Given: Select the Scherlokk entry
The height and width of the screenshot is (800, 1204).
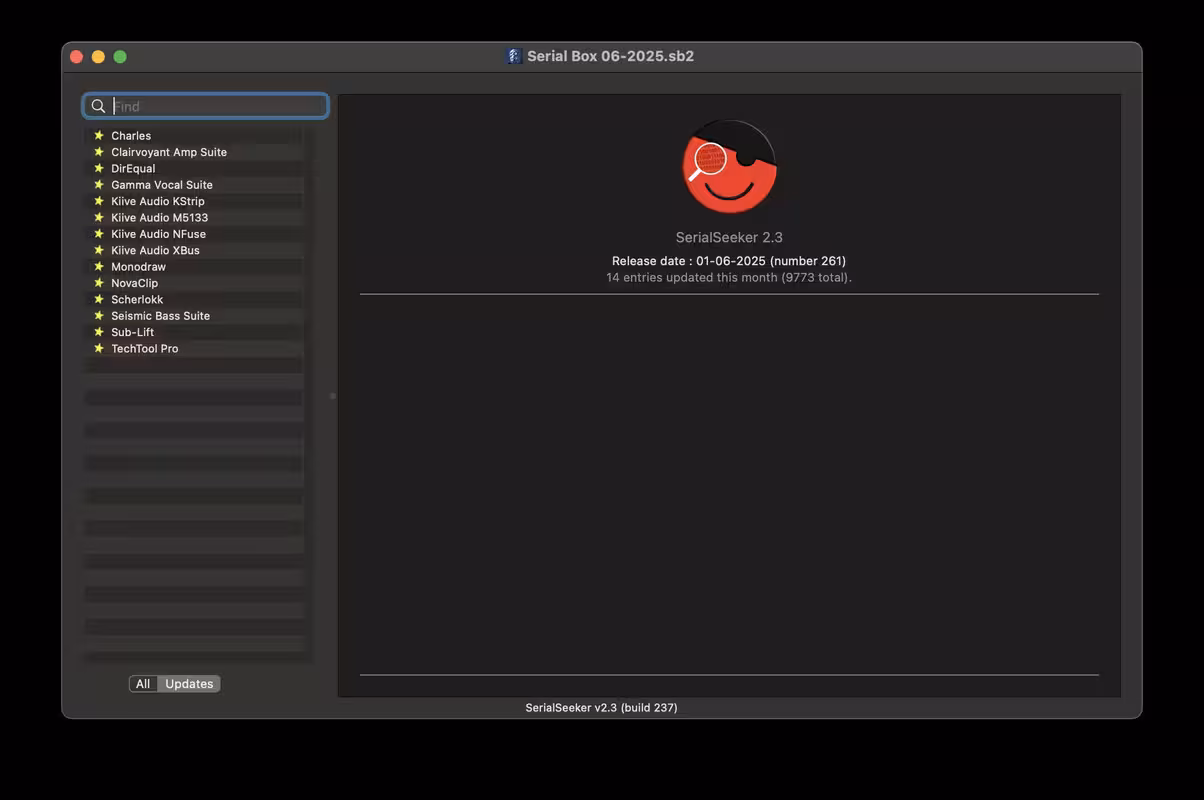Looking at the screenshot, I should [195, 299].
